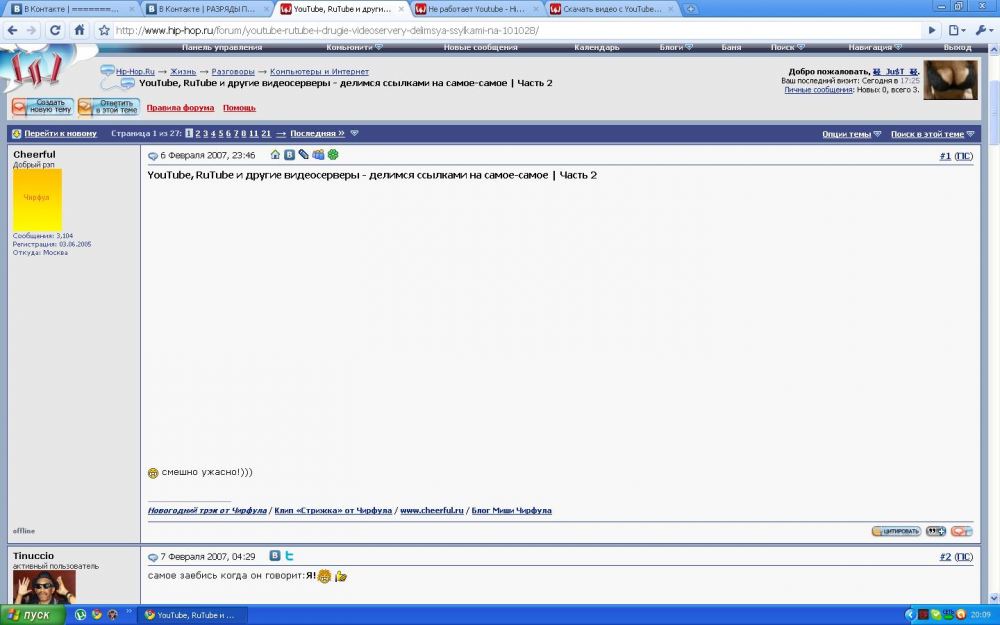Bookmark this page with the star icon
The image size is (1000, 625).
(x=104, y=30)
